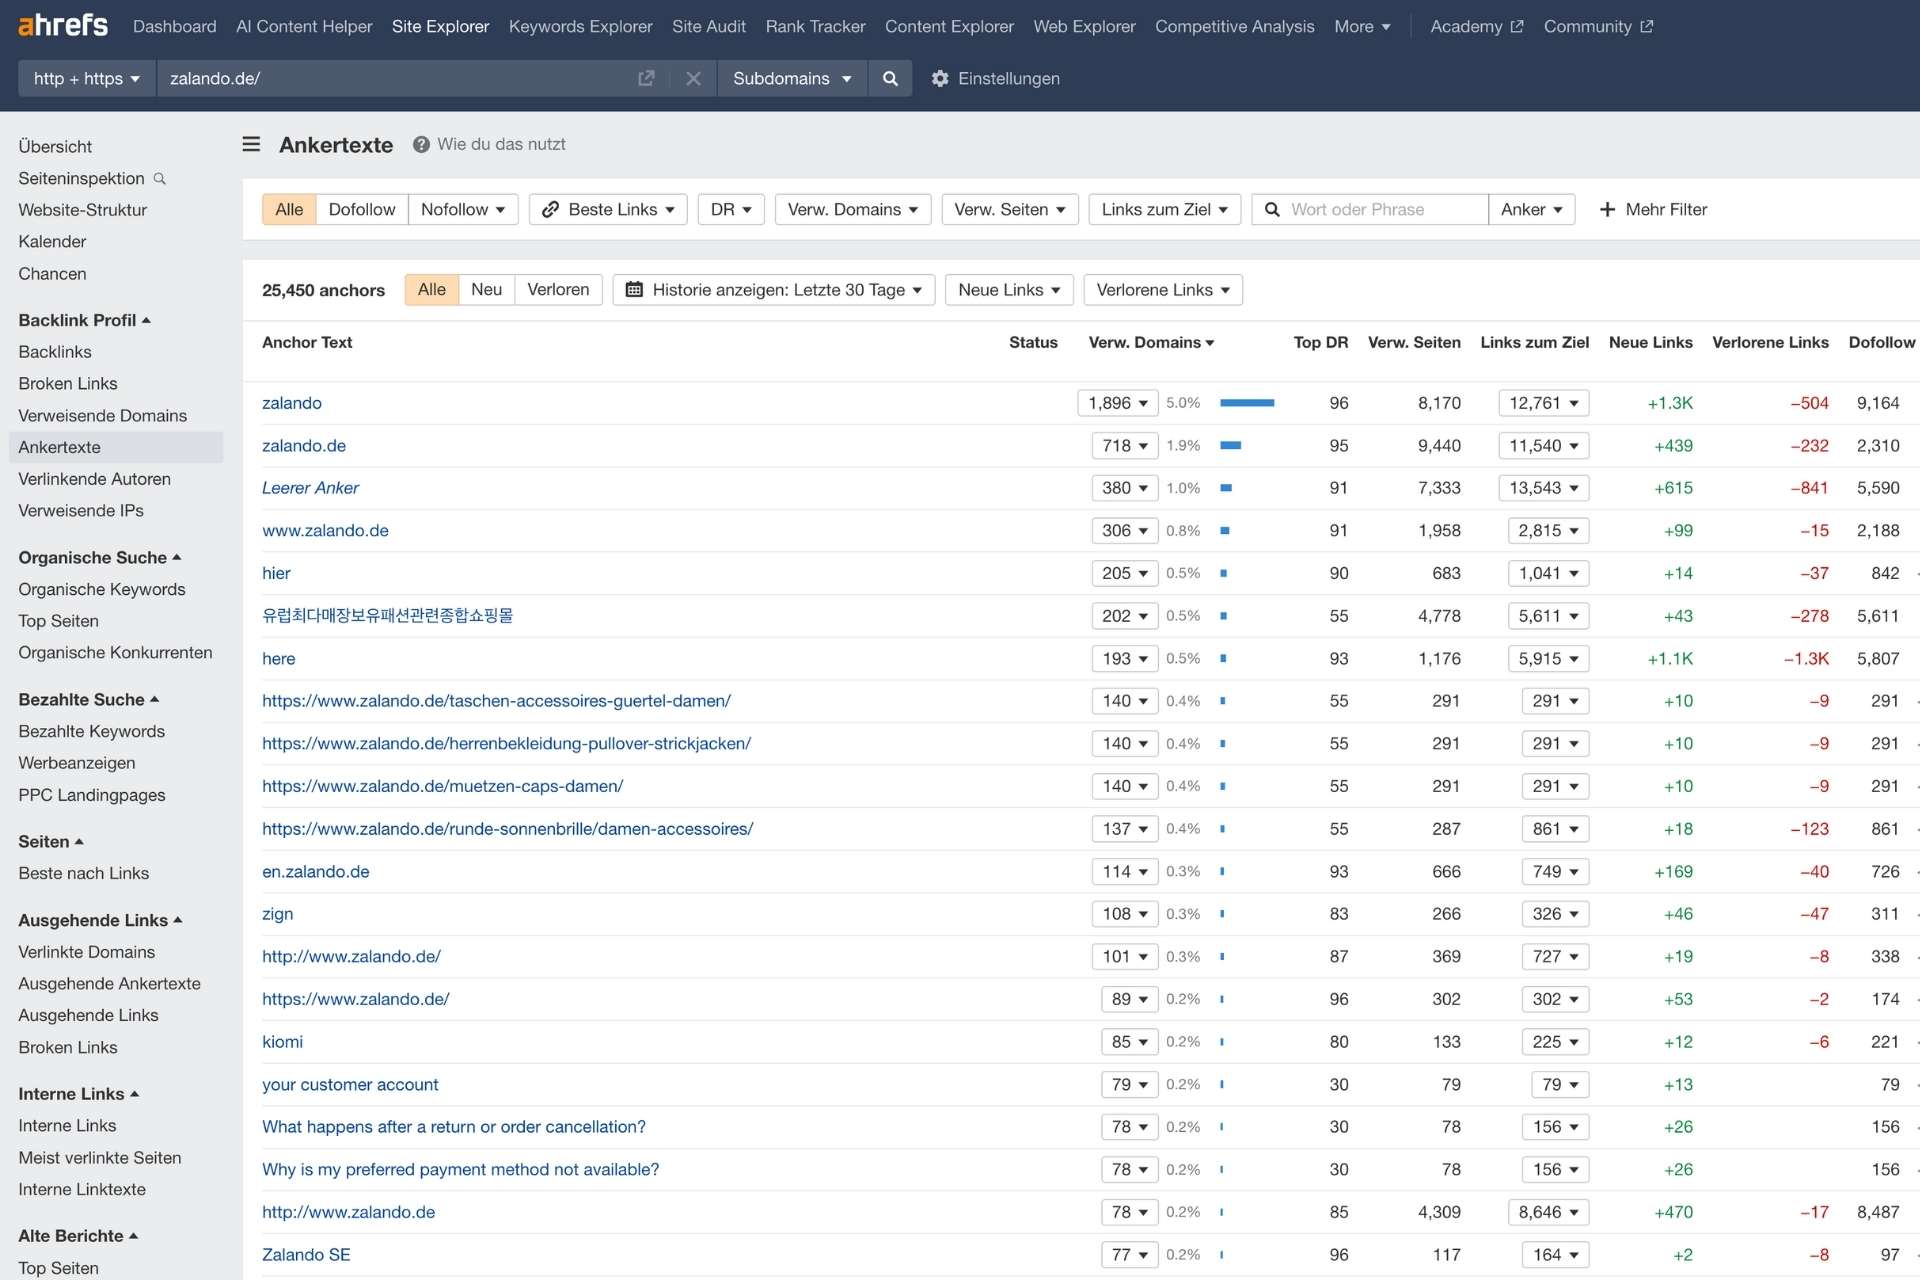
Task: Open Beste Links filter dropdown
Action: click(608, 209)
